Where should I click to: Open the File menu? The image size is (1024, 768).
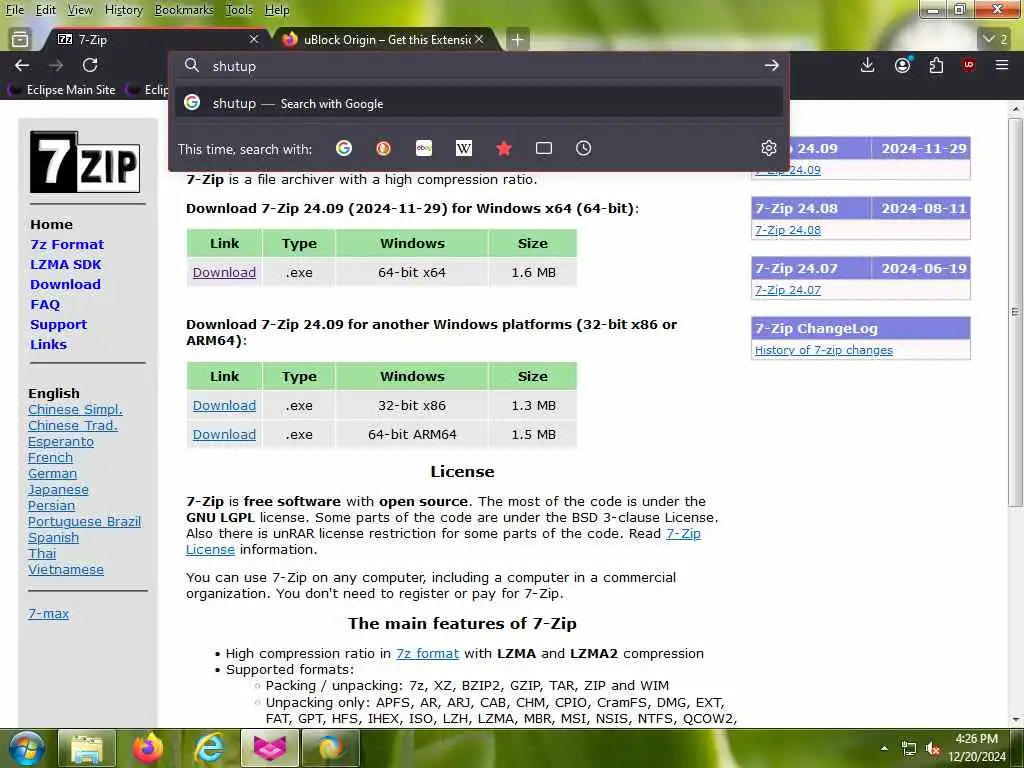pos(14,10)
